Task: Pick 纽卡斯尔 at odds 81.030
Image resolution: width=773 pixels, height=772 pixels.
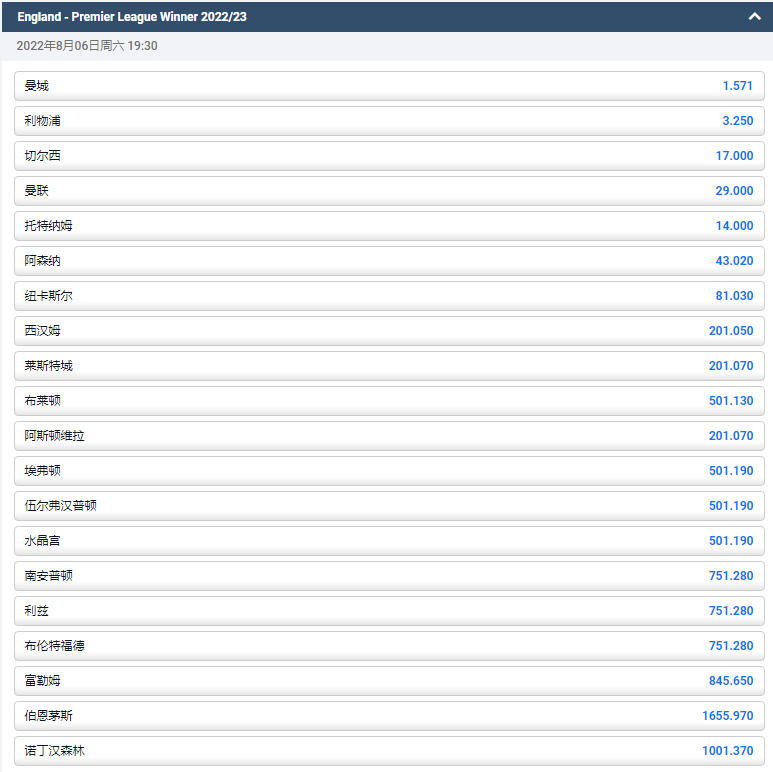Action: (389, 296)
